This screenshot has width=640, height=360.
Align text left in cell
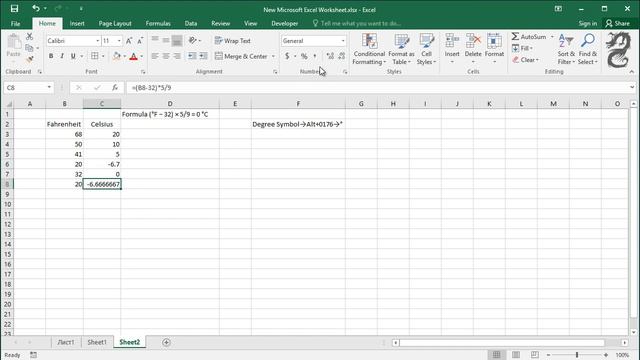(x=155, y=56)
